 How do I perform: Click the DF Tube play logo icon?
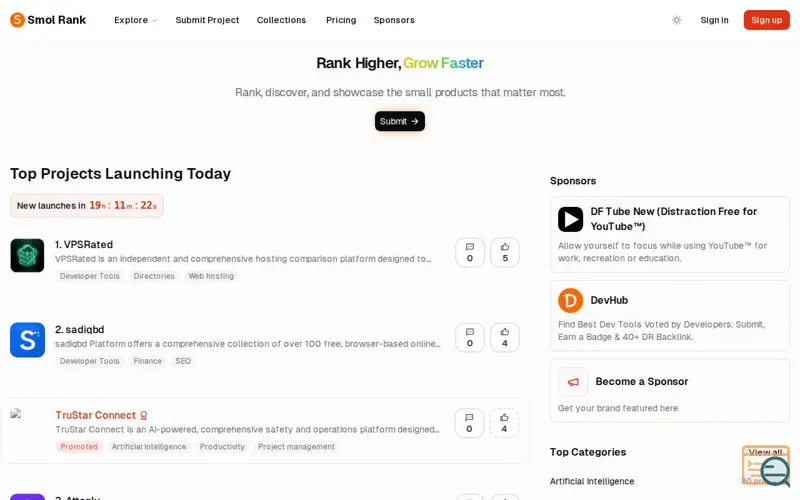570,219
